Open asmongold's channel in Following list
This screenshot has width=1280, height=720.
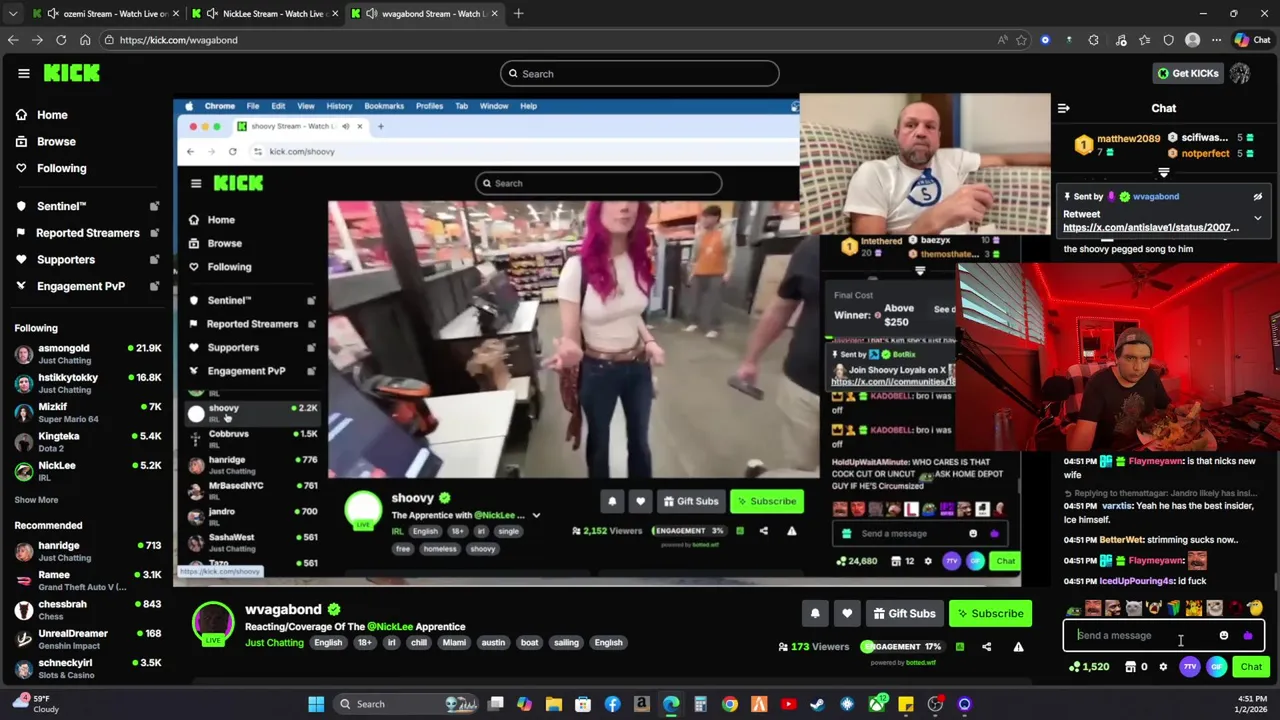(x=87, y=354)
